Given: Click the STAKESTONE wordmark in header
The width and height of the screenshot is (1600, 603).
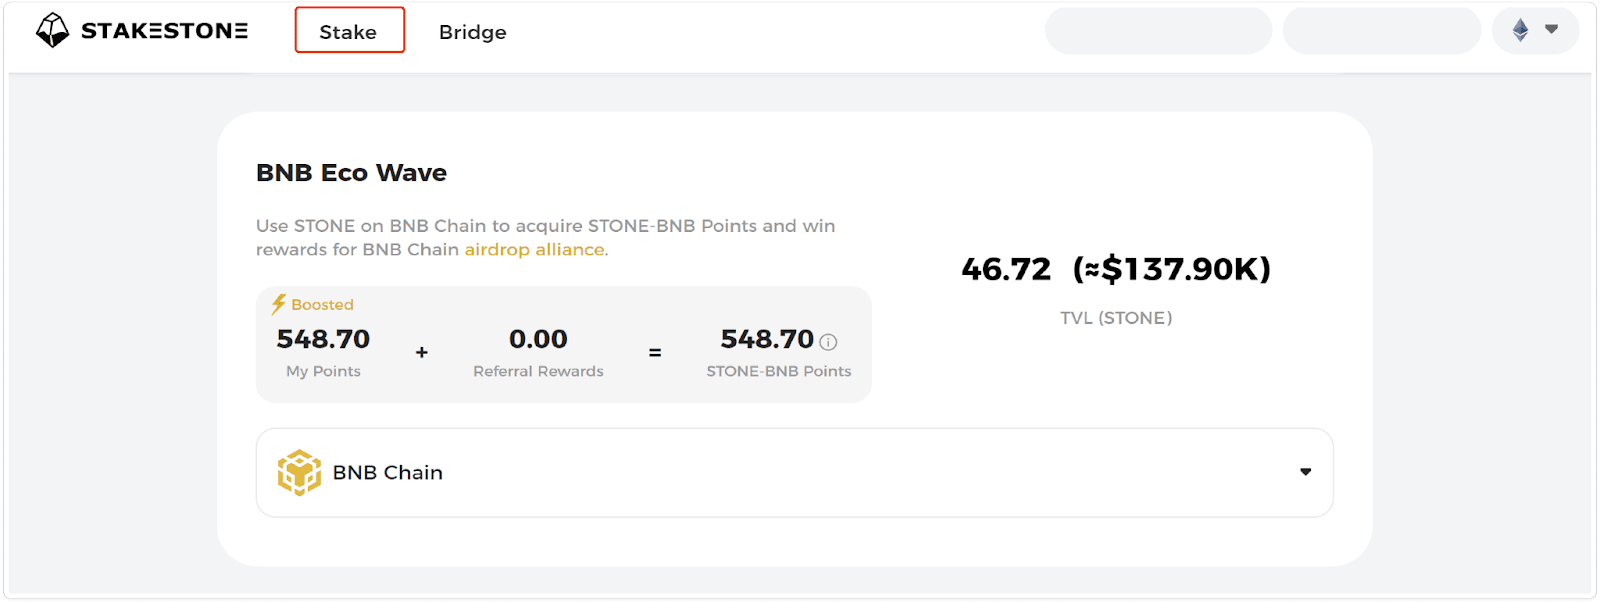Looking at the screenshot, I should [x=164, y=31].
